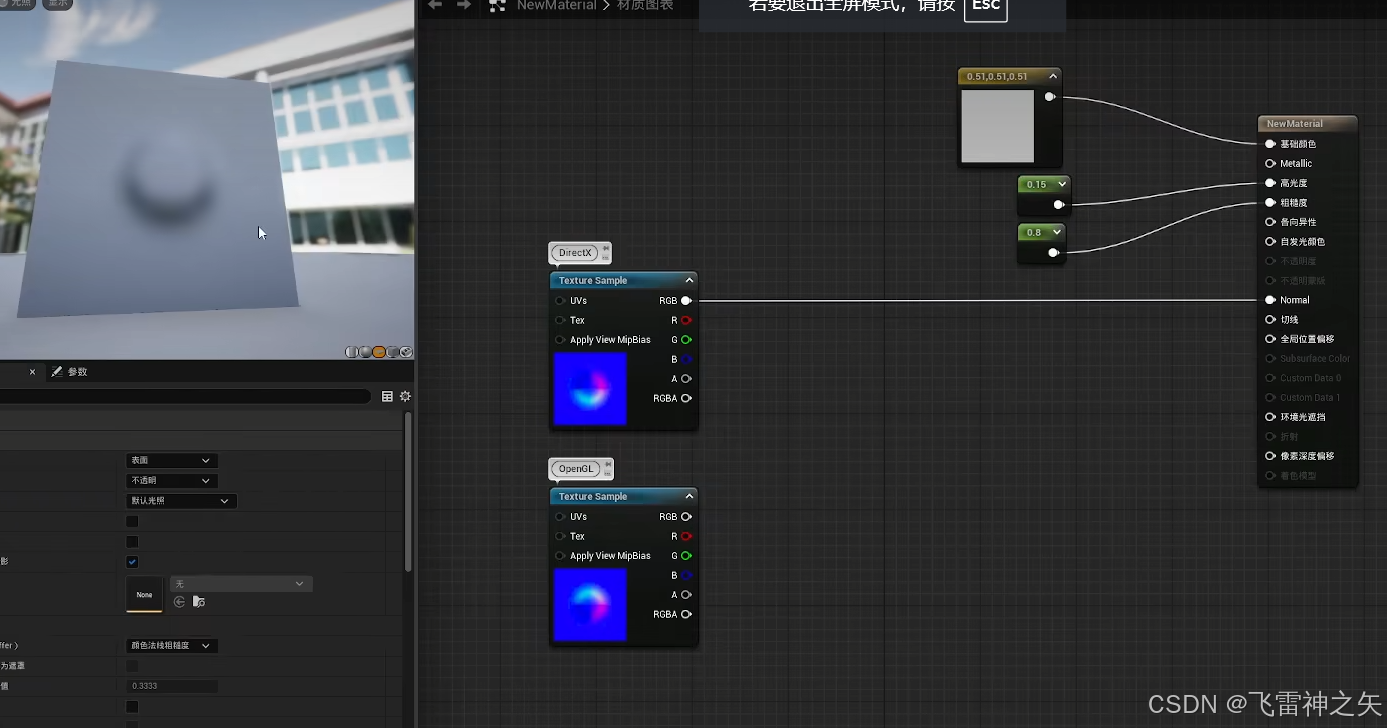
Task: Click the graph hierarchy icon beside NewMaterial
Action: click(496, 6)
